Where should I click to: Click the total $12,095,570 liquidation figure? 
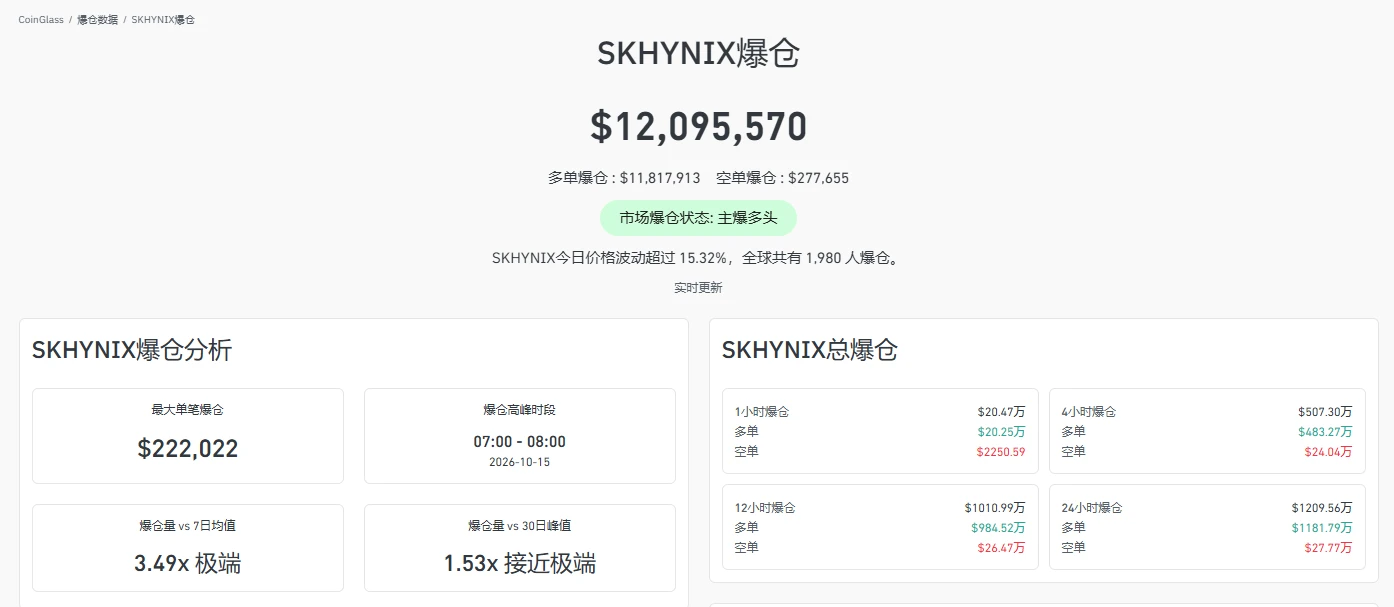(698, 127)
